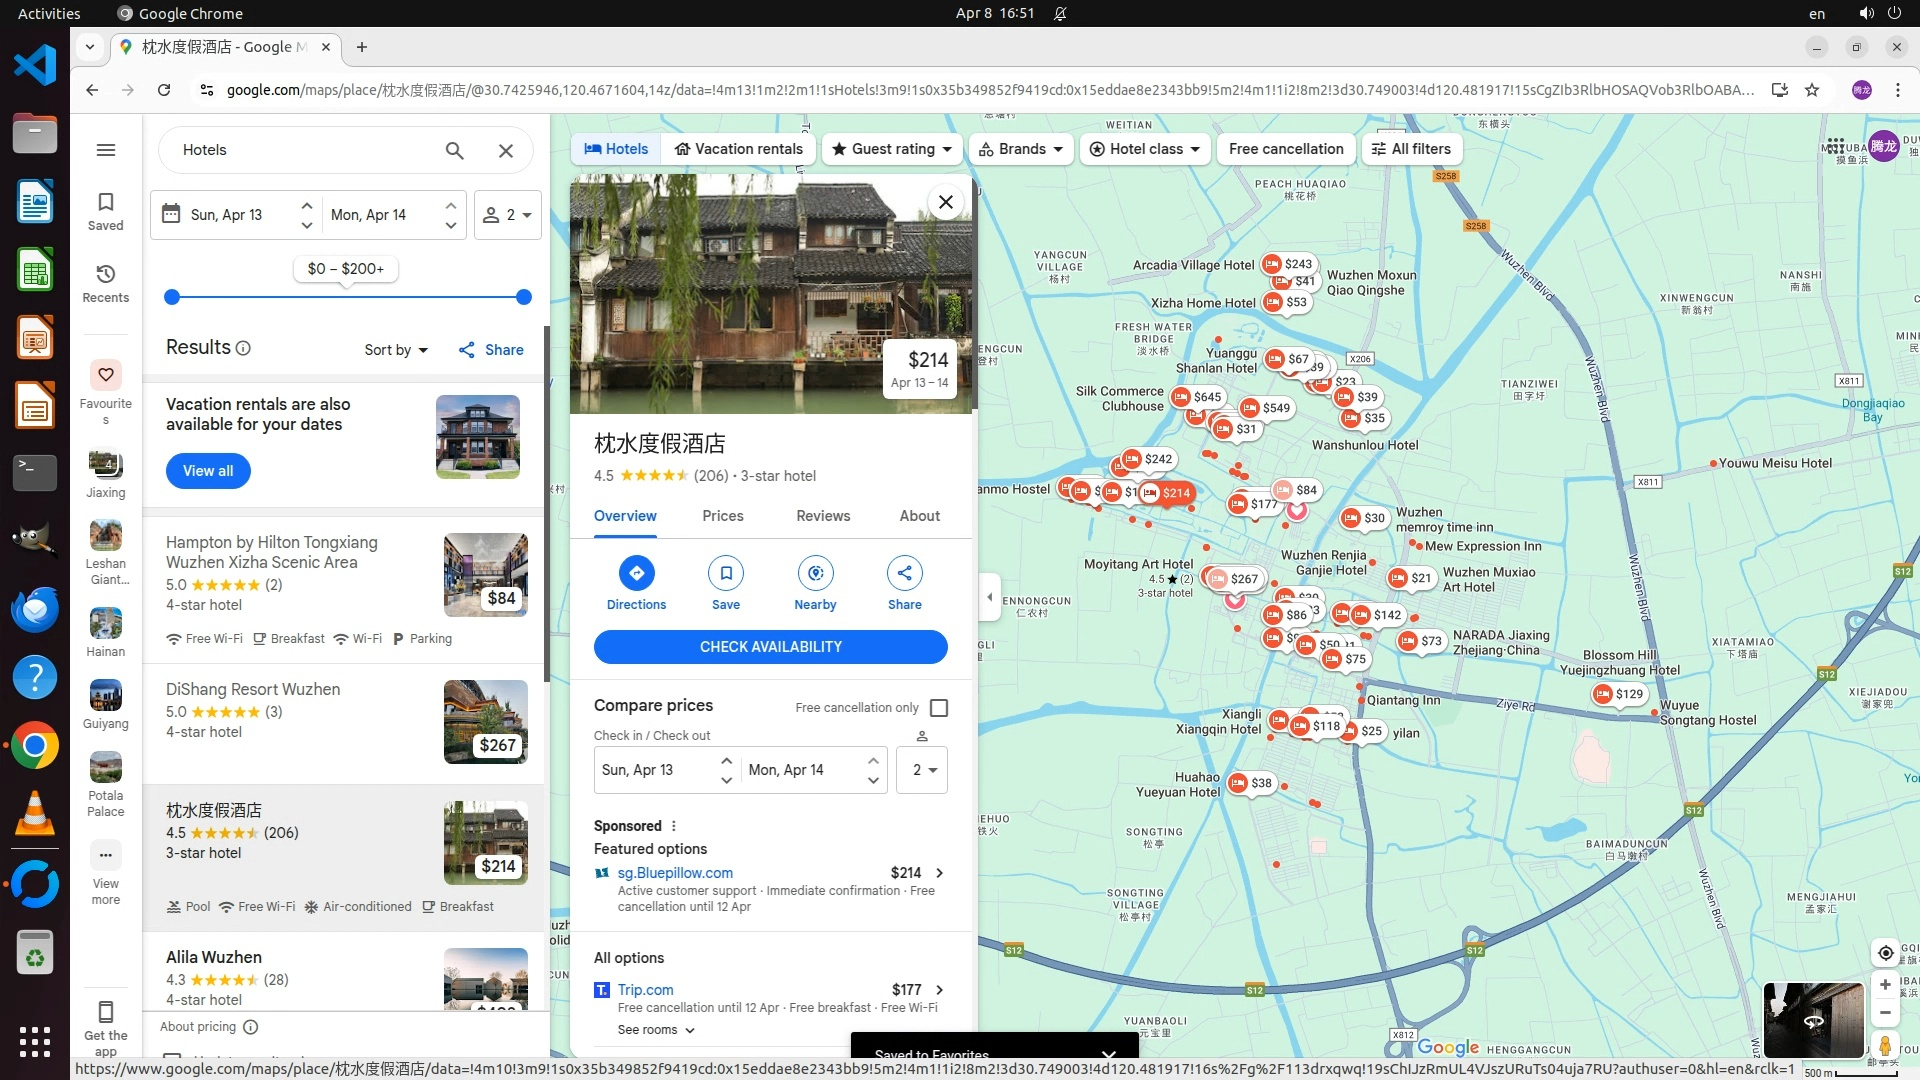Enable the Free cancellation only checkbox
Screen dimensions: 1920x1080
pyautogui.click(x=938, y=708)
